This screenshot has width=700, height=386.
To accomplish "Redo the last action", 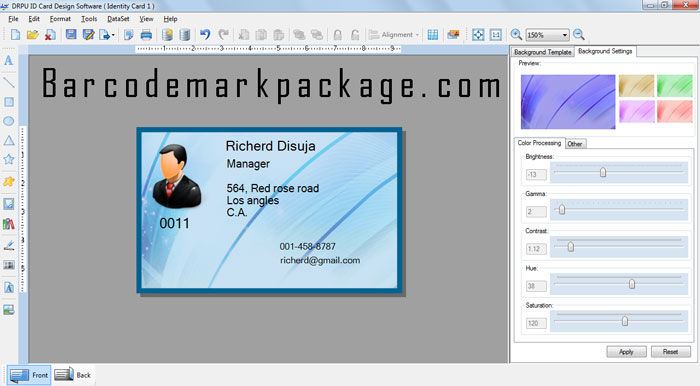I will pos(224,34).
